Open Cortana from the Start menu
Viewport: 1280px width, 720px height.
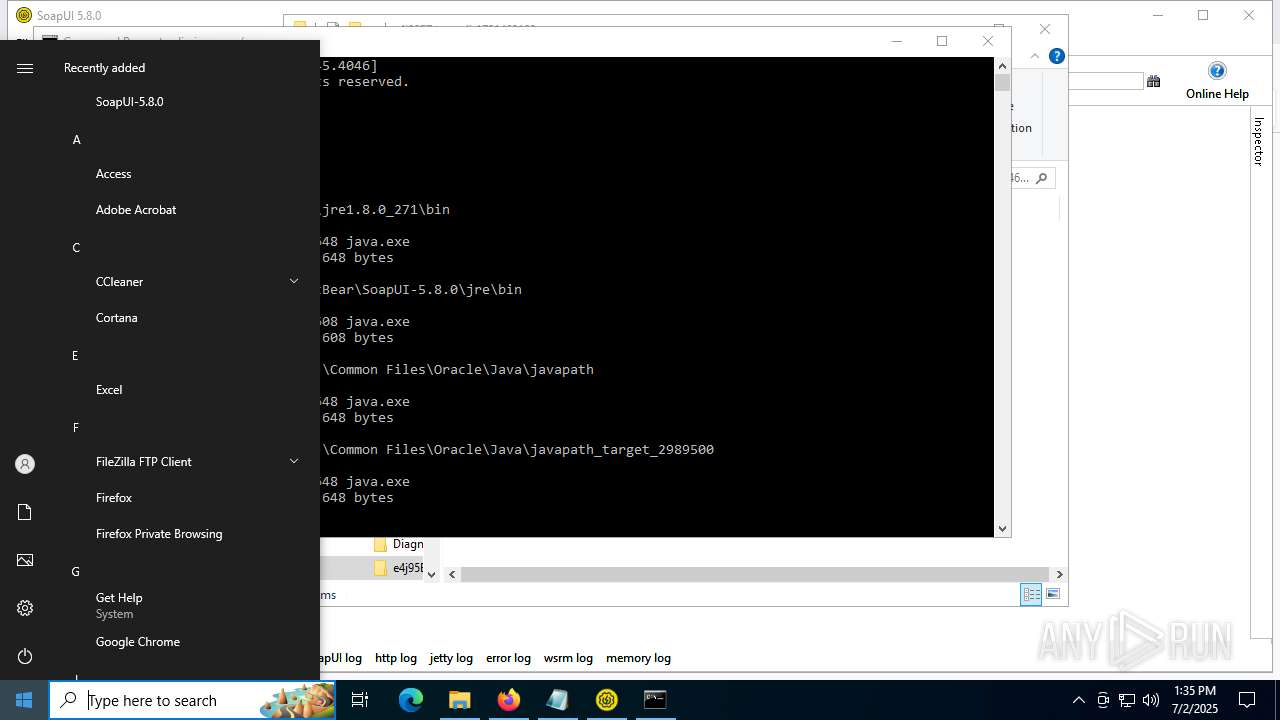pos(116,318)
